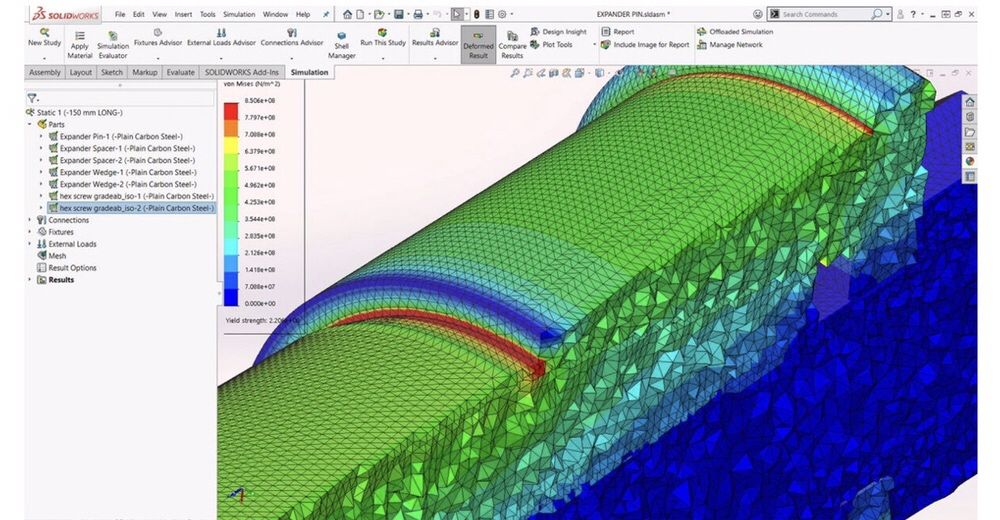Click the Report button

(618, 31)
